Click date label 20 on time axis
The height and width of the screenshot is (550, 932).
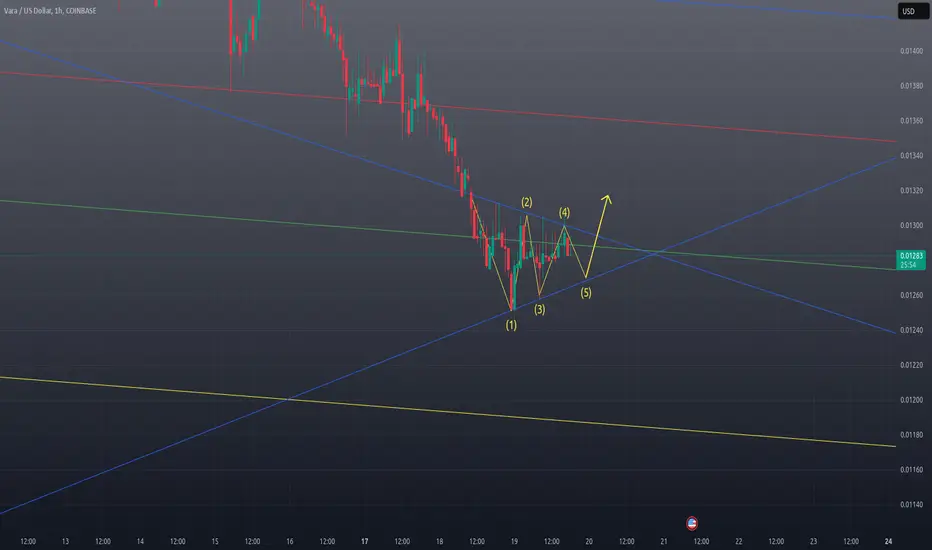click(589, 542)
